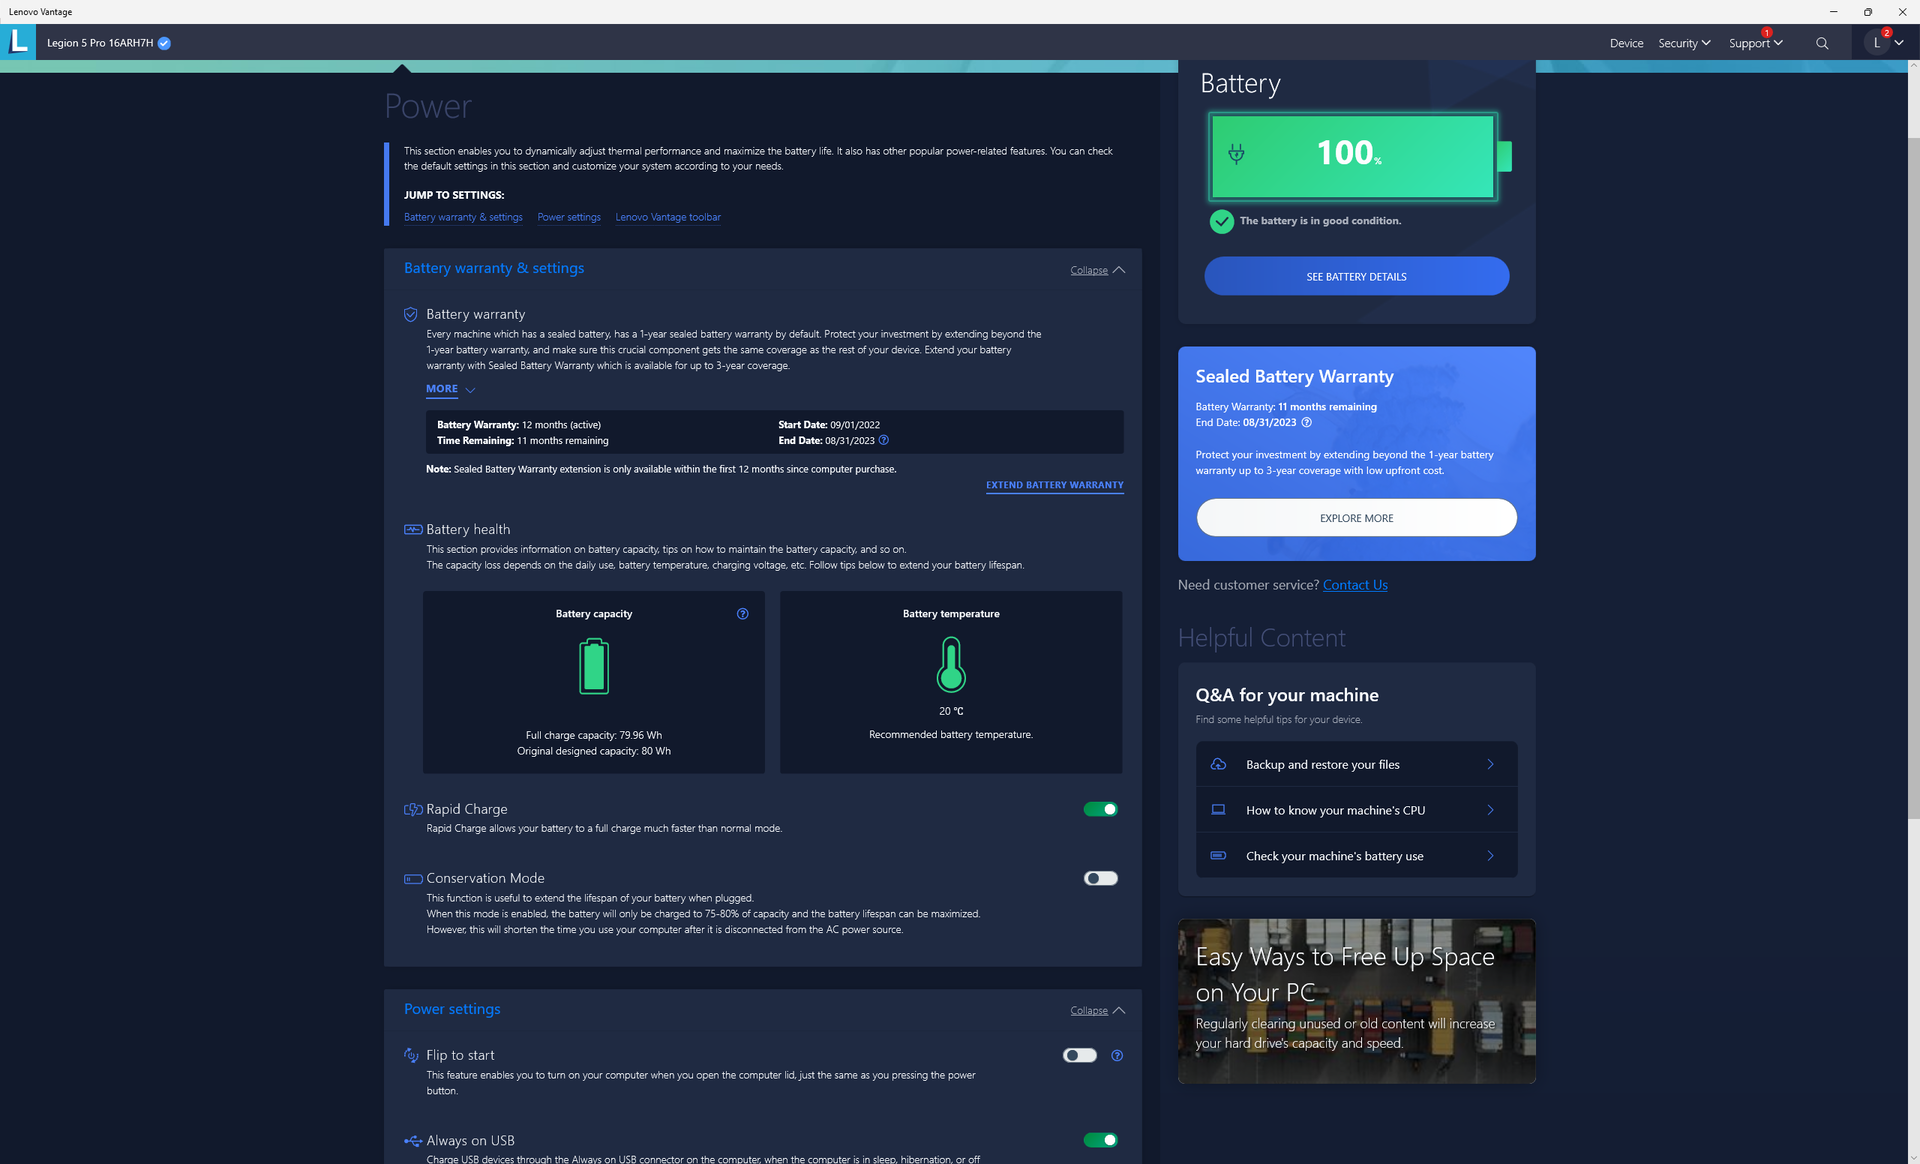
Task: Click the Flip to start help question mark
Action: [1117, 1056]
